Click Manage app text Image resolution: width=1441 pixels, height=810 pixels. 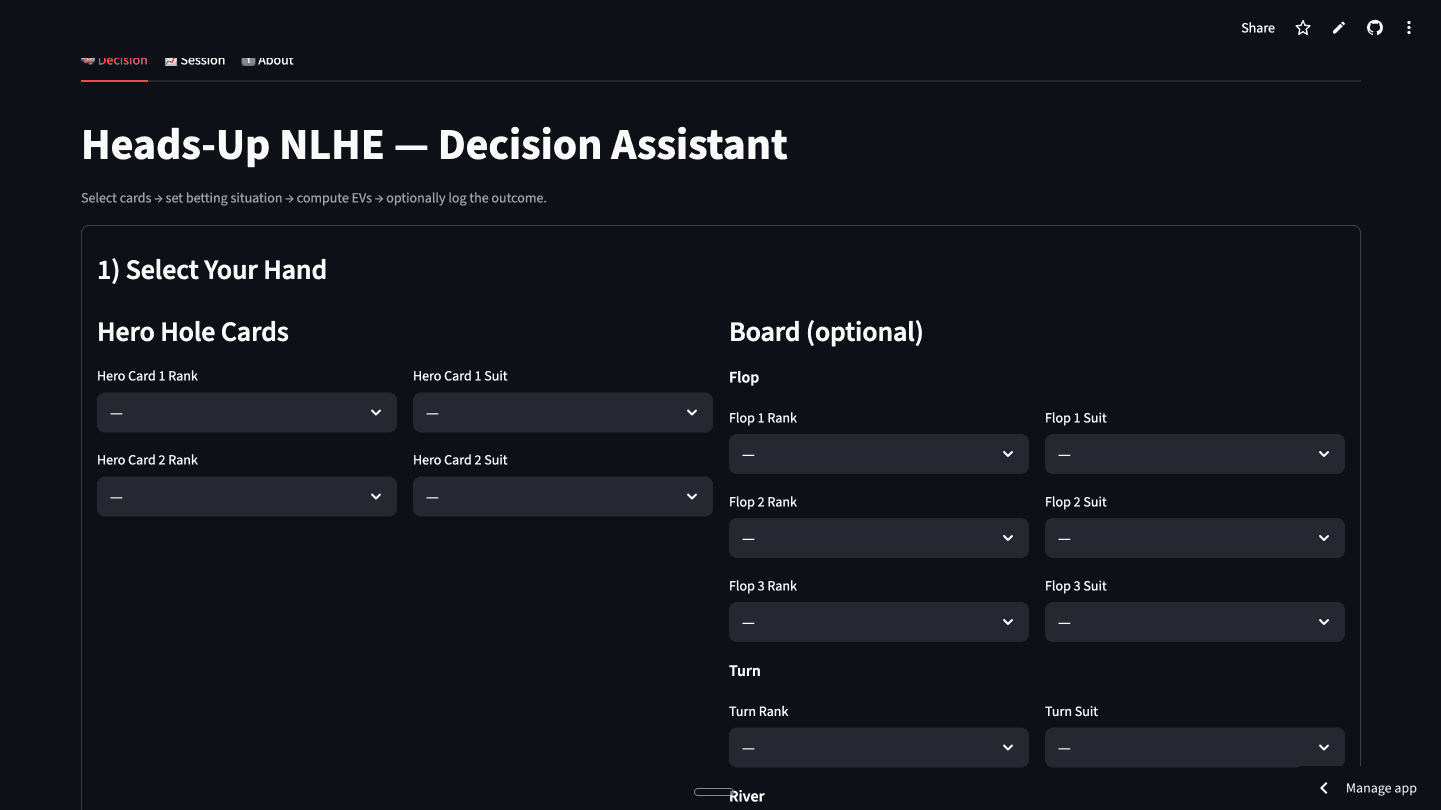pyautogui.click(x=1381, y=788)
